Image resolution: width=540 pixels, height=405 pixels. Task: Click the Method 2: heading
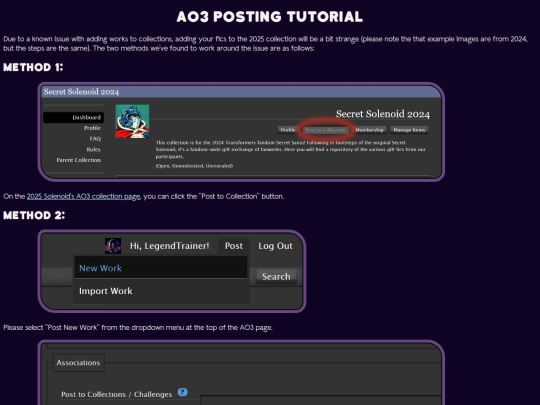click(x=34, y=215)
